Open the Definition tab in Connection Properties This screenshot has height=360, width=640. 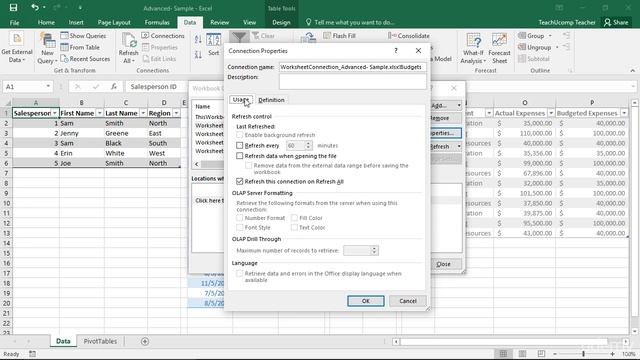pos(271,100)
